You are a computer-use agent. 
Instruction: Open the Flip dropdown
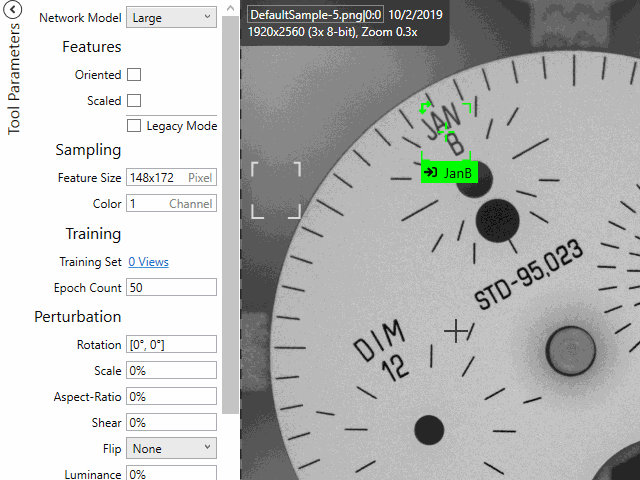(171, 449)
